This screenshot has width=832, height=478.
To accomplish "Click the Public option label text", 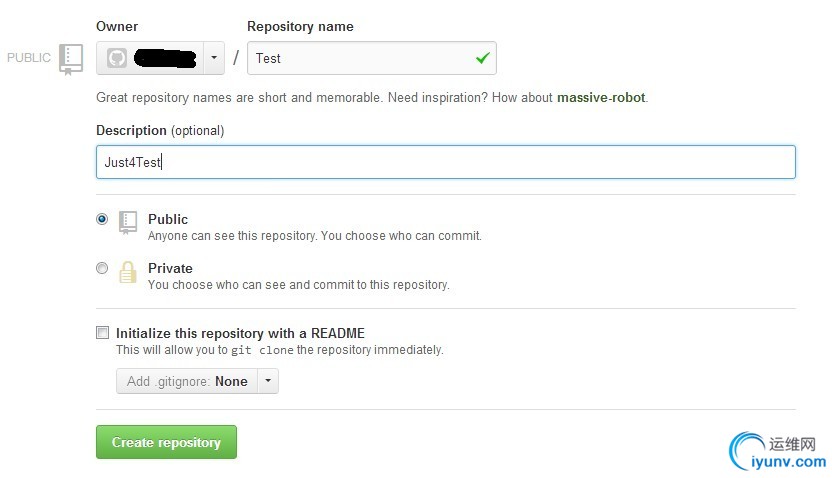I will pos(168,219).
